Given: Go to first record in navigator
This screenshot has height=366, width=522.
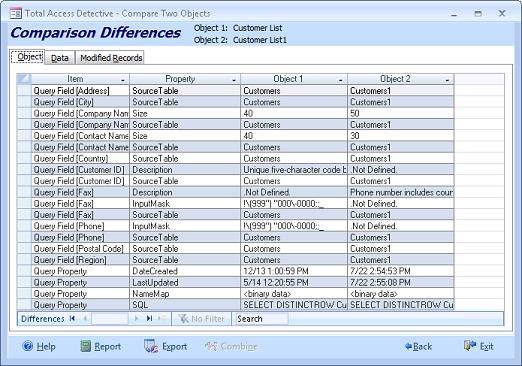Looking at the screenshot, I should coord(72,319).
